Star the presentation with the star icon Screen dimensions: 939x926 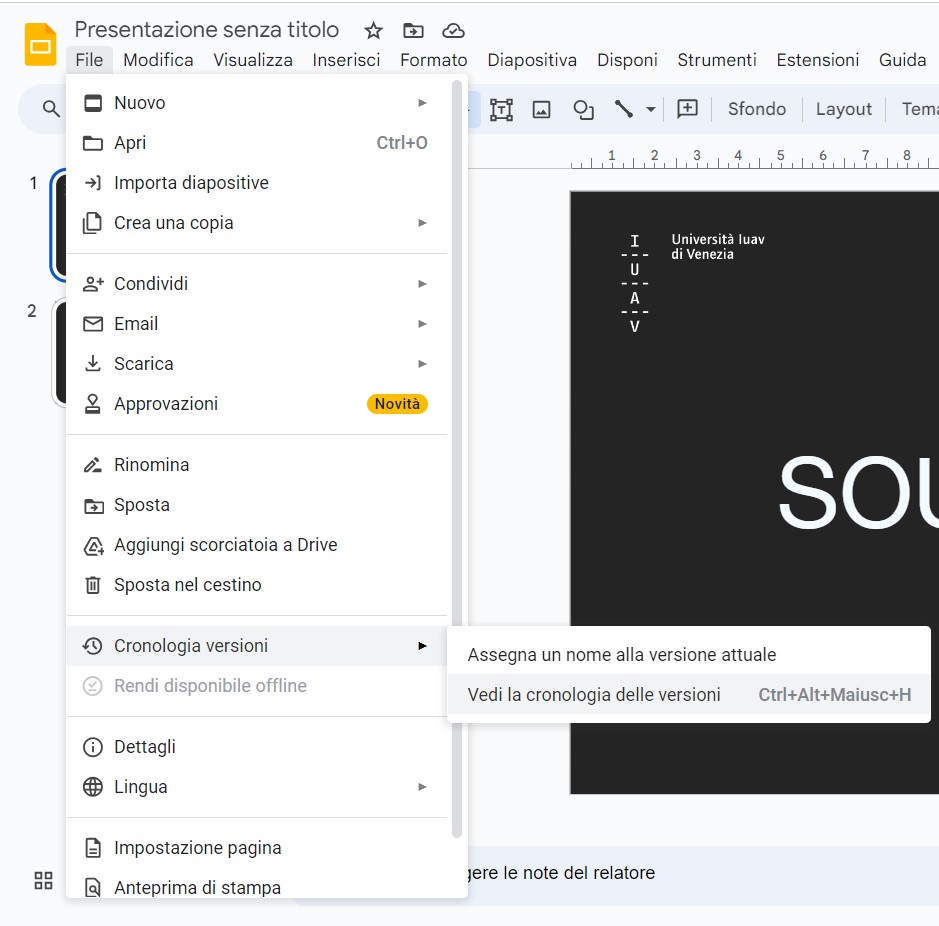(x=373, y=30)
